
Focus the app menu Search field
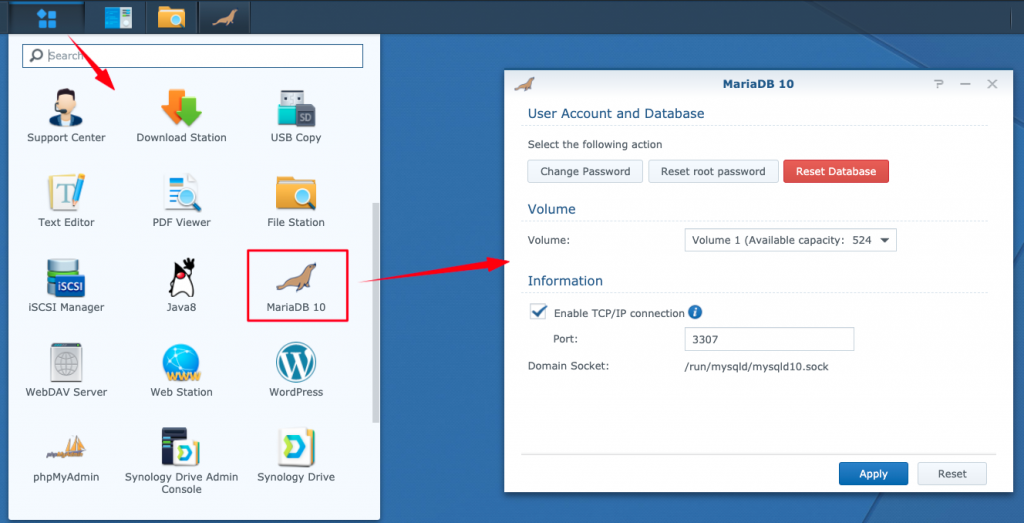pyautogui.click(x=193, y=55)
